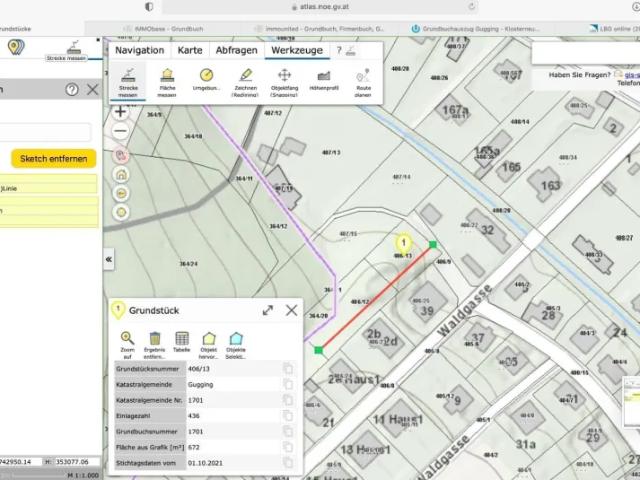Click the question mark help in tab bar

pos(339,50)
